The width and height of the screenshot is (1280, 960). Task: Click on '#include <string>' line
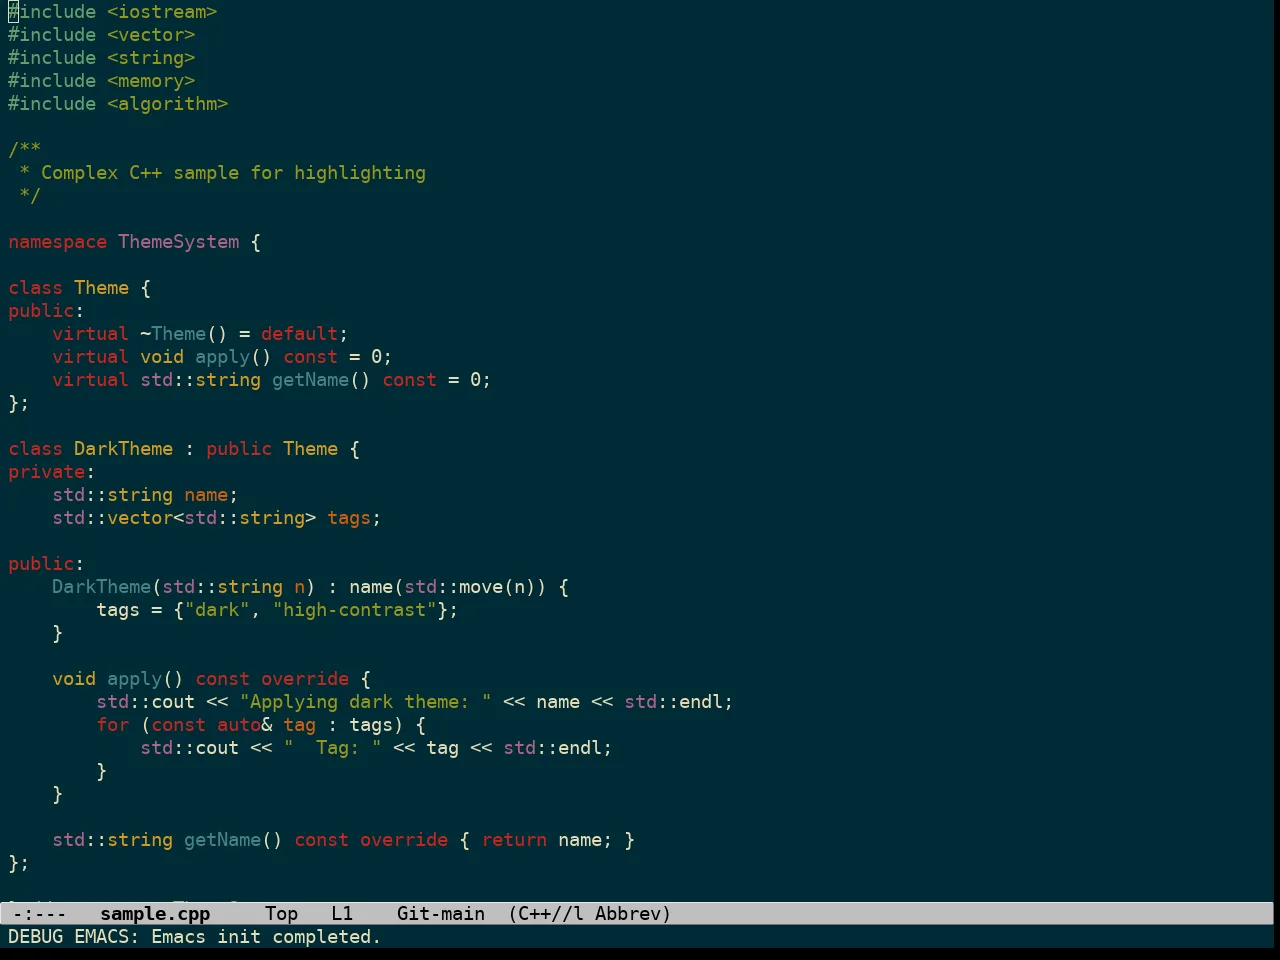click(x=102, y=58)
